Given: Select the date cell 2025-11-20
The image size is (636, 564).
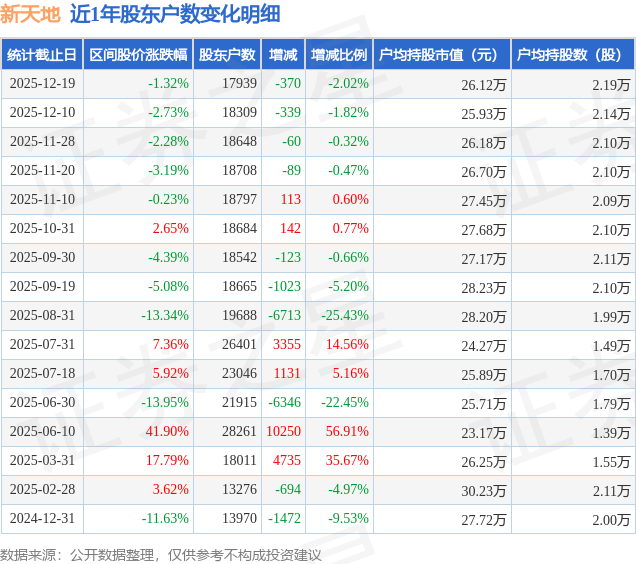Looking at the screenshot, I should point(43,170).
